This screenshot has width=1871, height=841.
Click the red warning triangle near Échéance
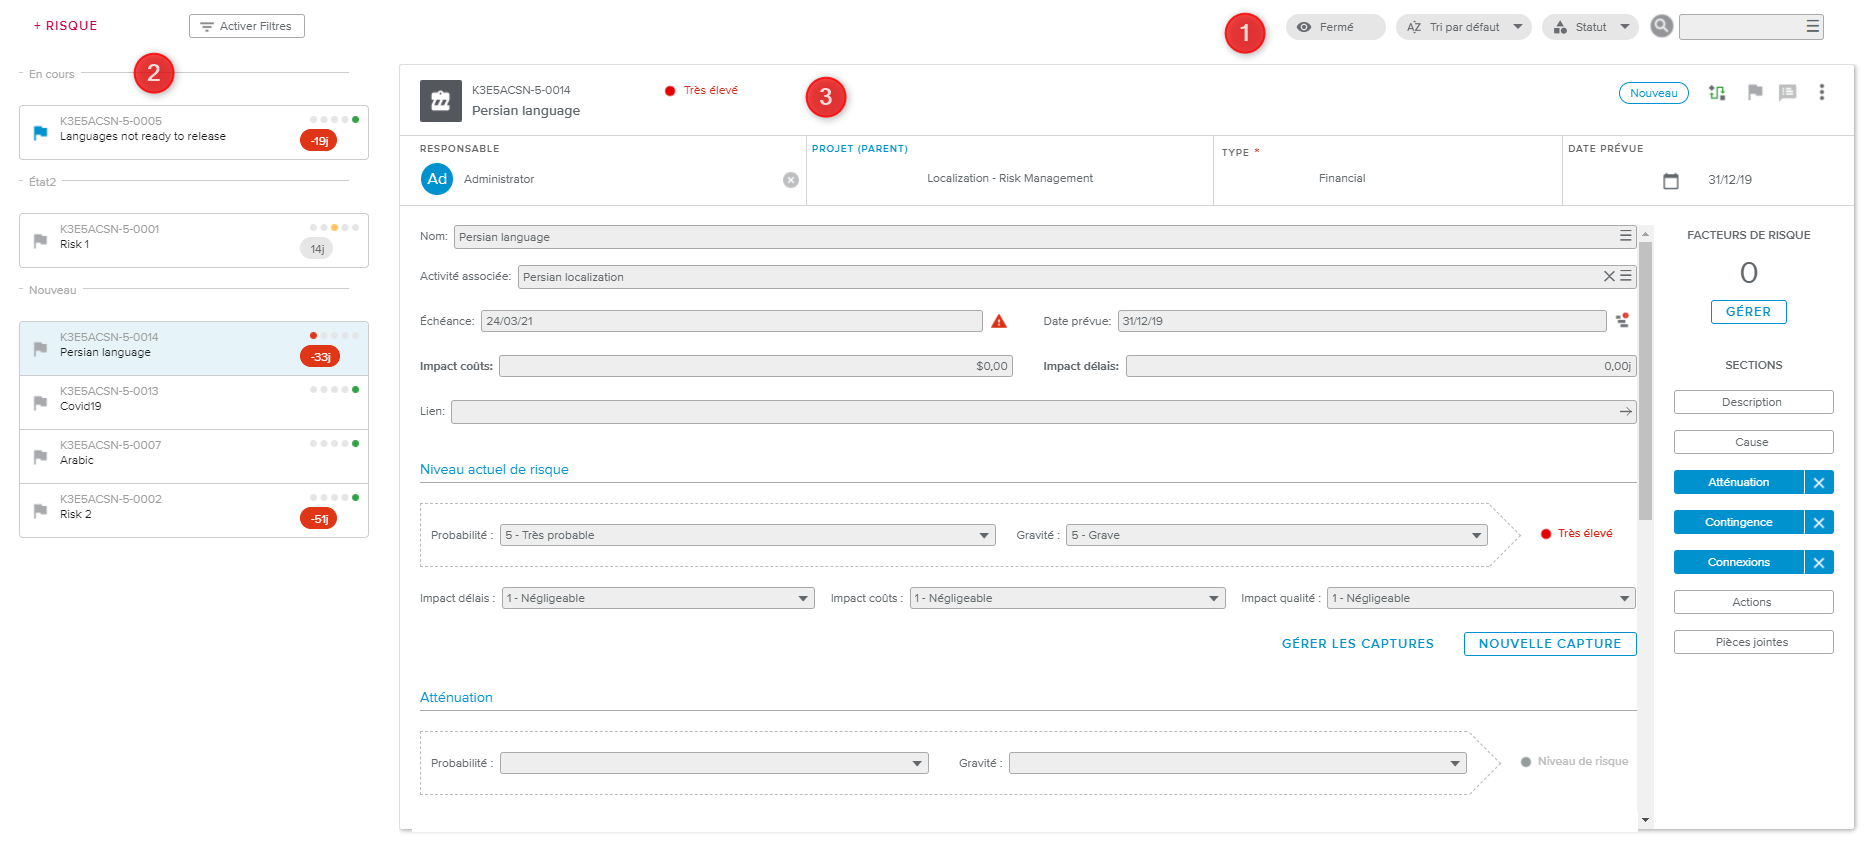click(998, 321)
